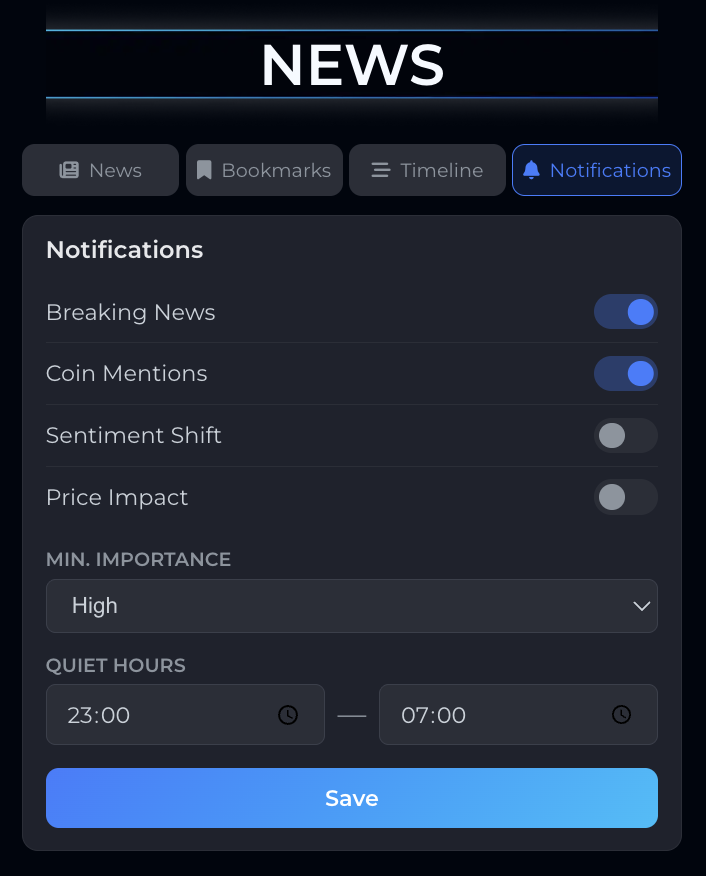Select the News tab label

click(113, 170)
